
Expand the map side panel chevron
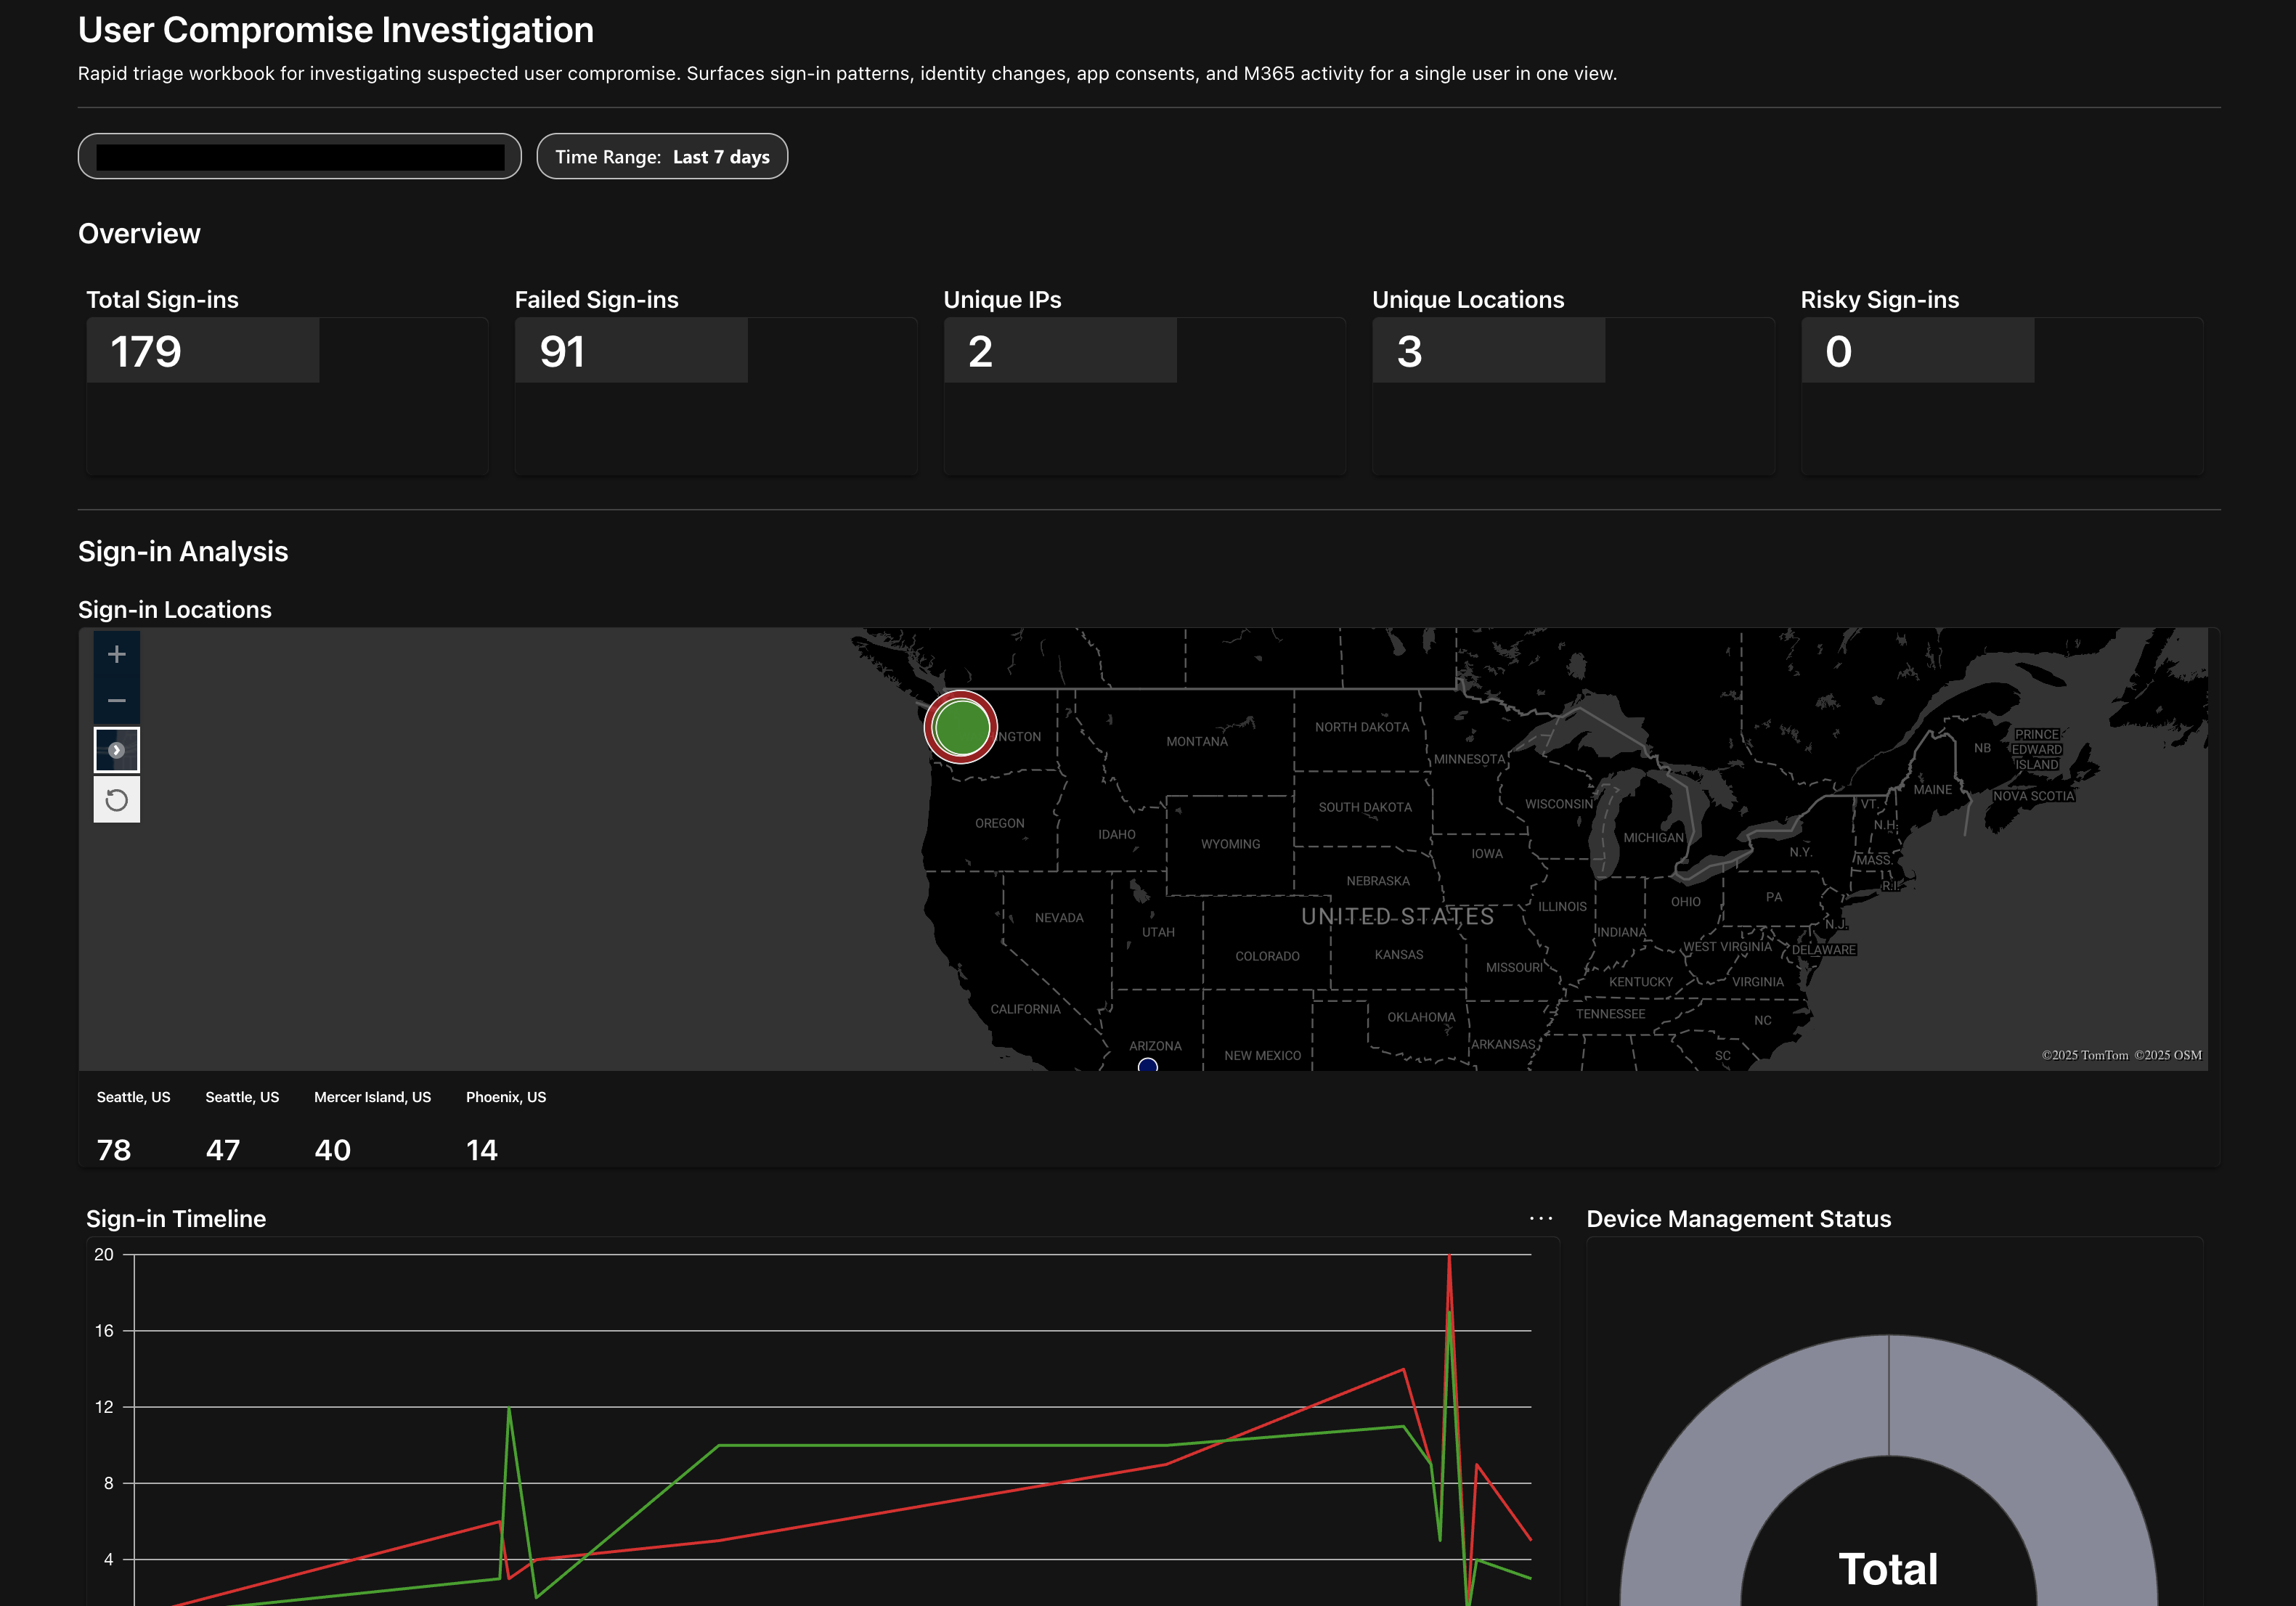point(117,749)
